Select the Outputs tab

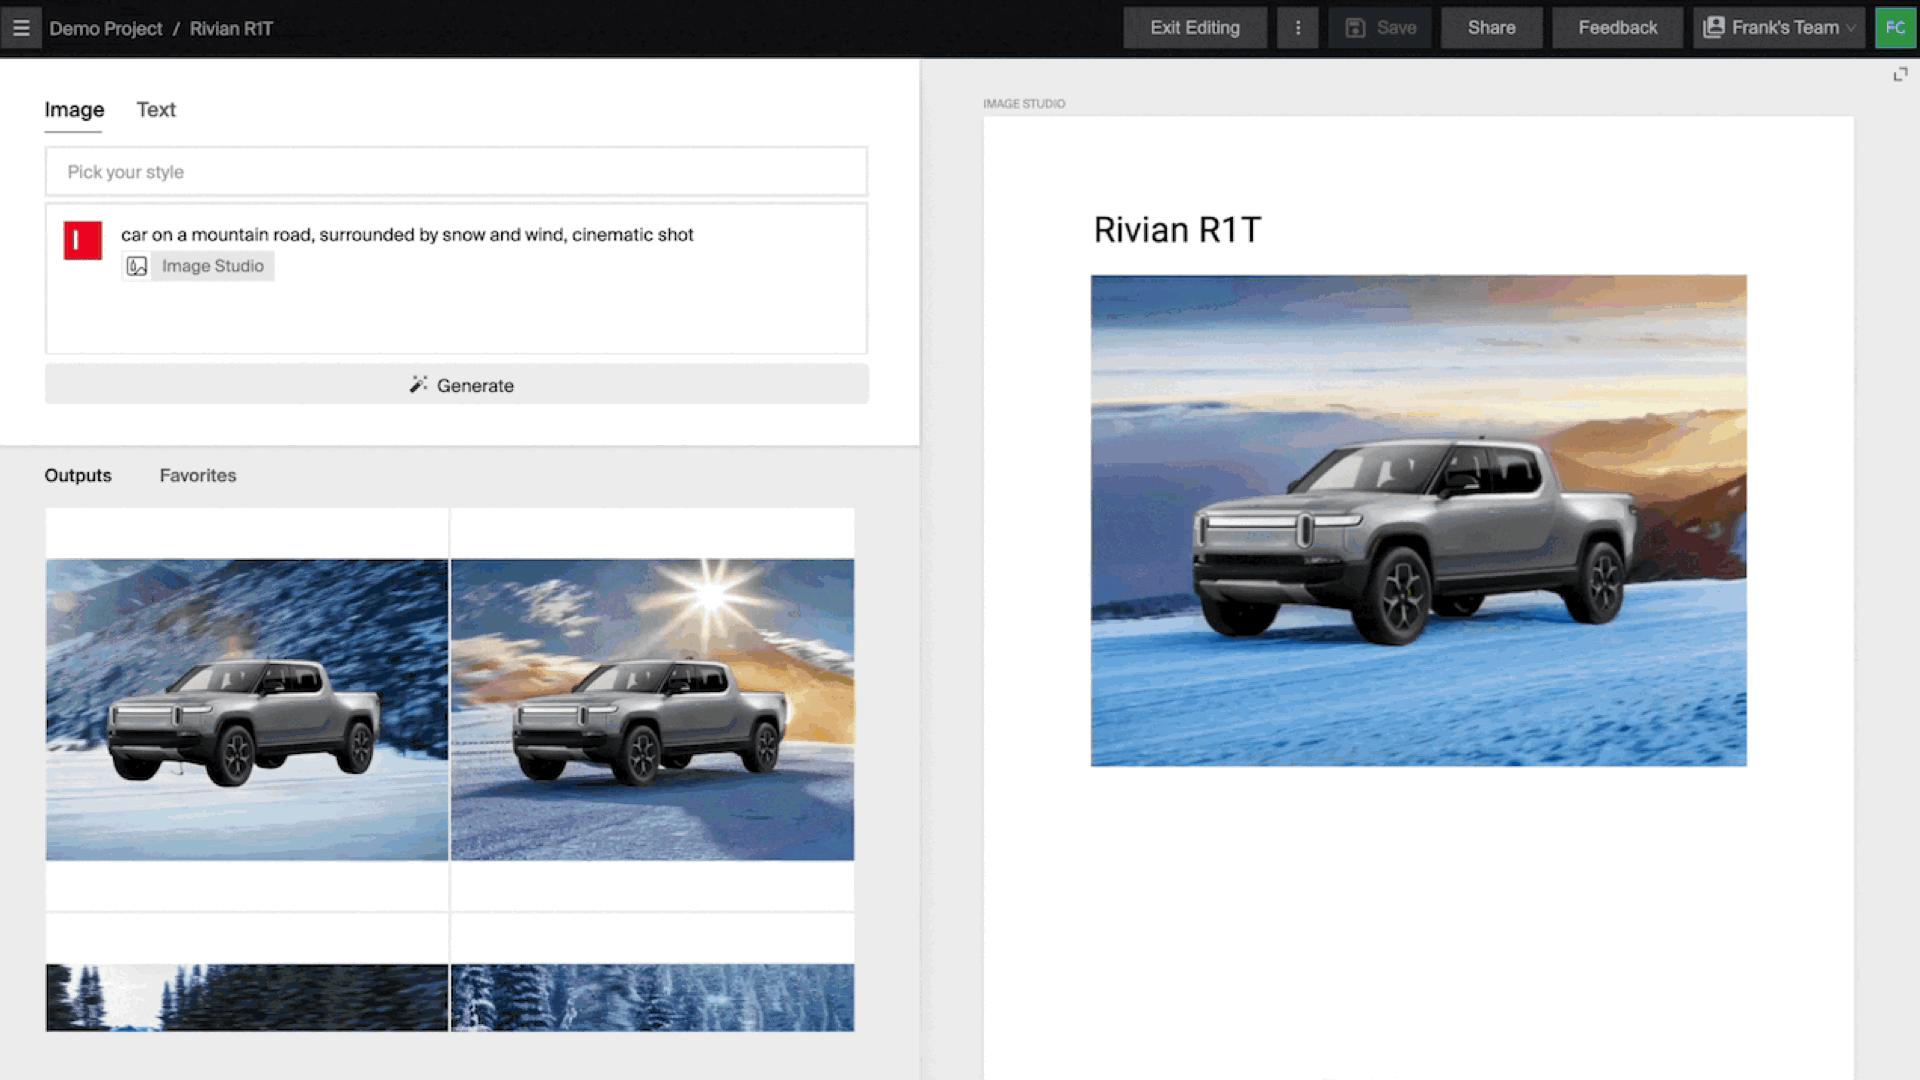coord(76,475)
